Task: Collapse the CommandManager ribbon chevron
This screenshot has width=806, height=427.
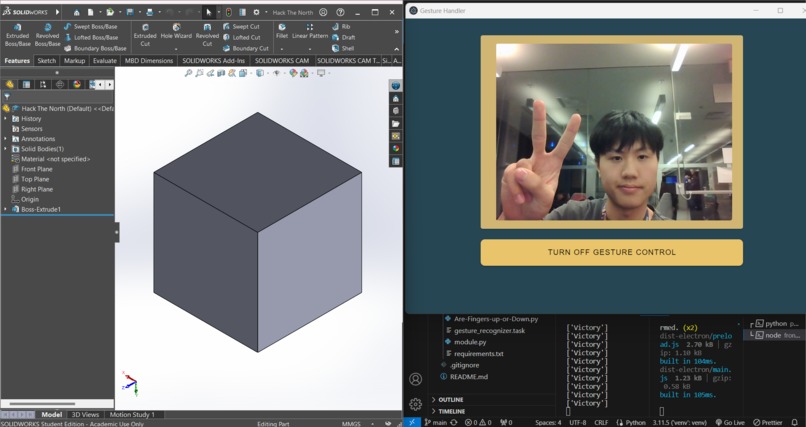Action: click(x=396, y=49)
